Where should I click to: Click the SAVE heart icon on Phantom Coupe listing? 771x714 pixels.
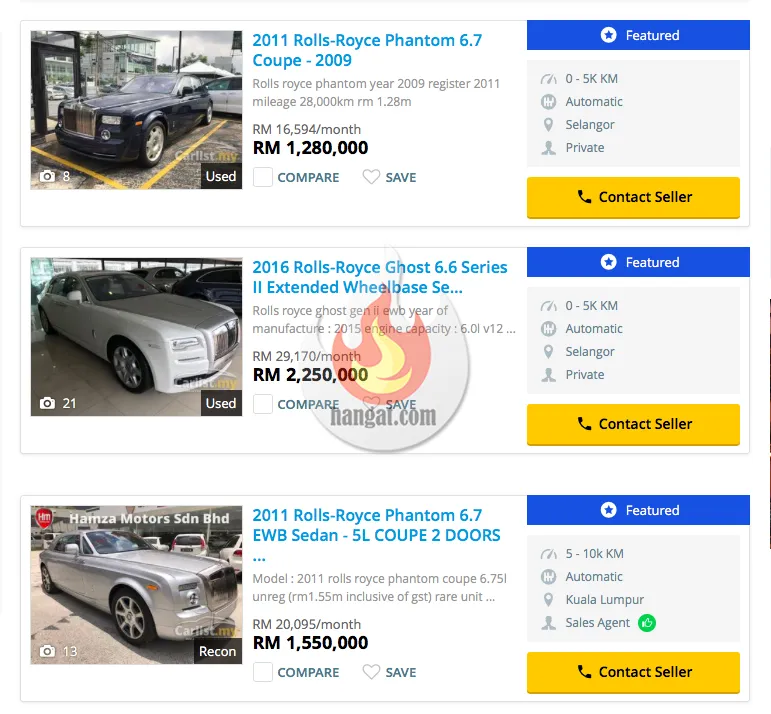(371, 177)
